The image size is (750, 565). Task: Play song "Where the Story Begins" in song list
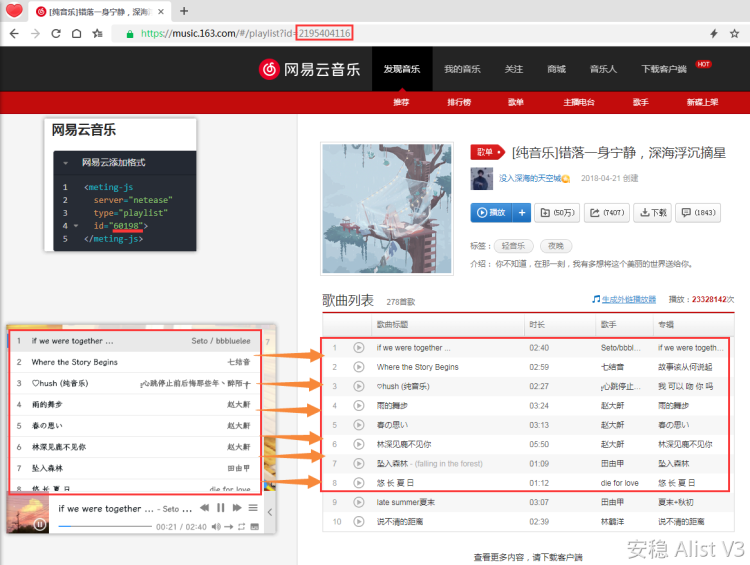pyautogui.click(x=358, y=367)
